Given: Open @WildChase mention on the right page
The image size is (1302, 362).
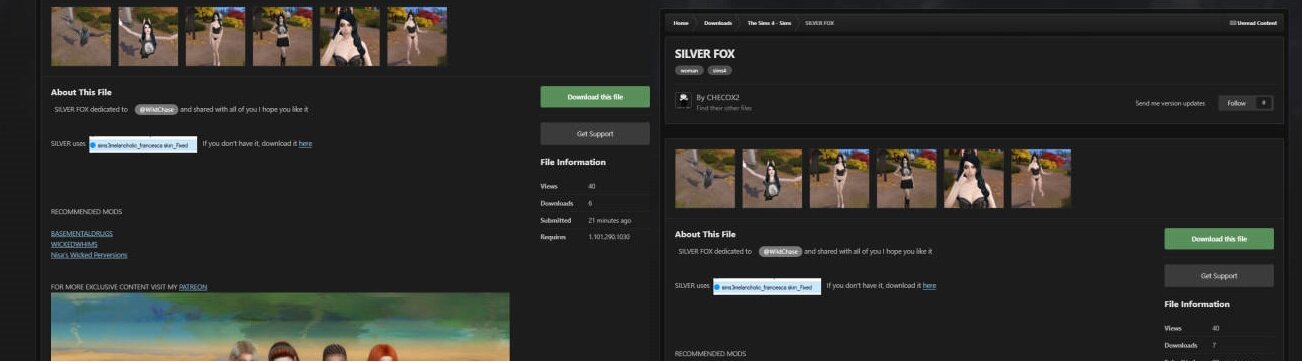Looking at the screenshot, I should pos(780,251).
